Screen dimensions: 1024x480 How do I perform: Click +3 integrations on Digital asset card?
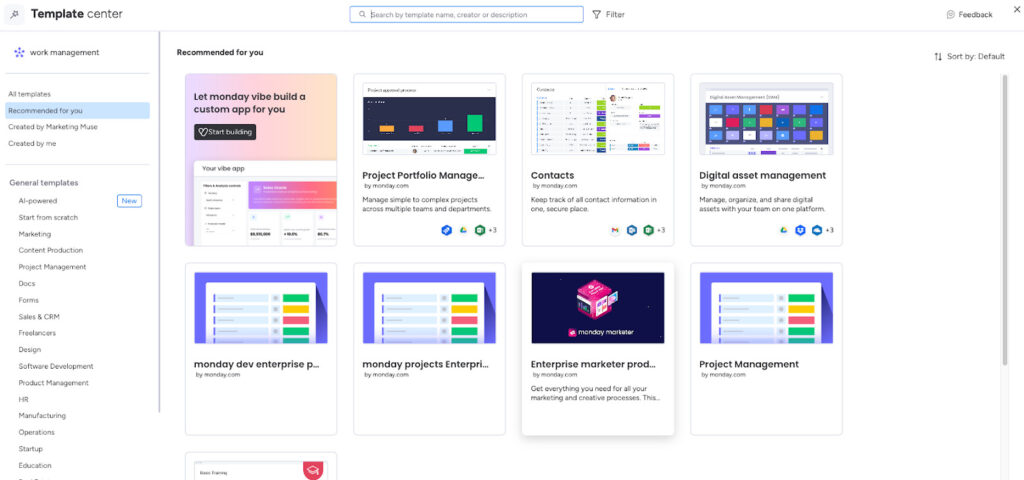[829, 230]
